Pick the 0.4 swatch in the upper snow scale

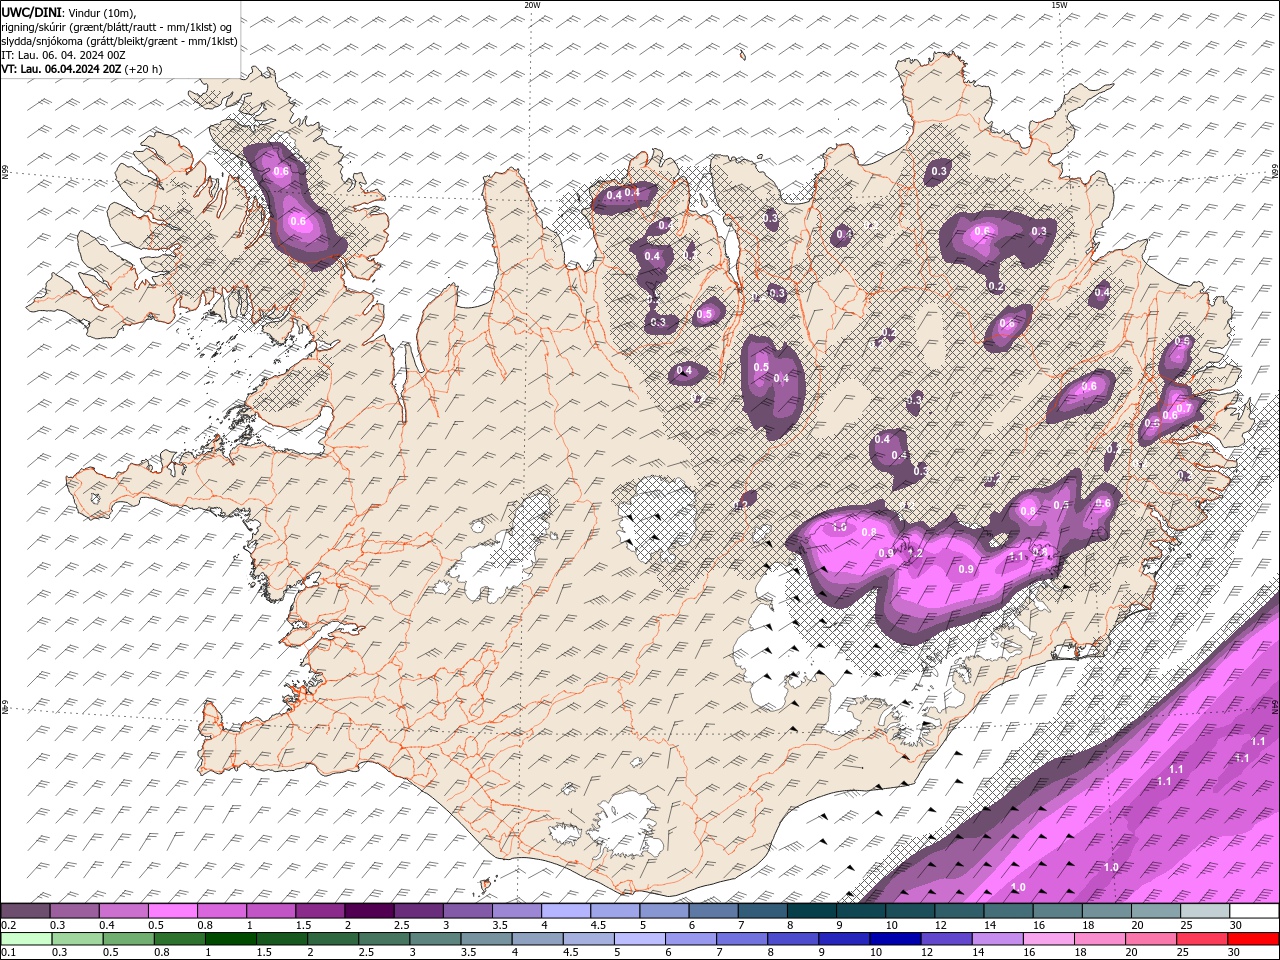click(x=123, y=911)
